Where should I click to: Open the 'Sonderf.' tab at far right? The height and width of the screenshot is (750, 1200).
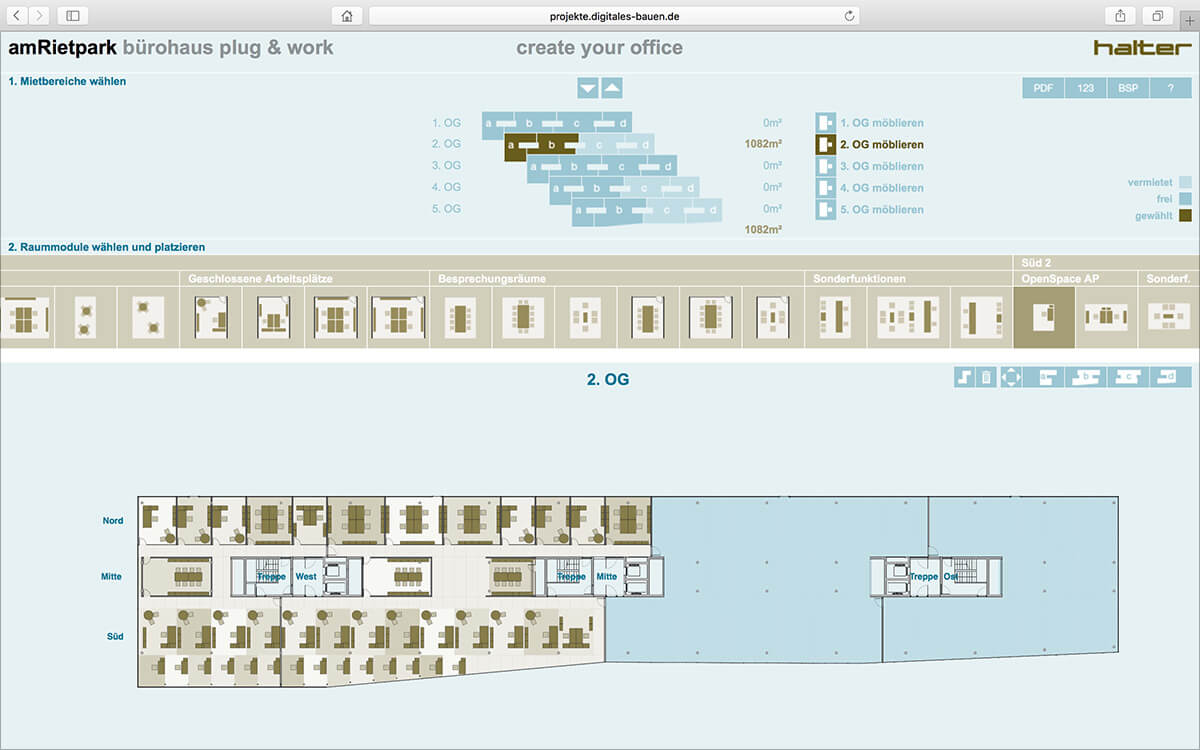(1168, 278)
